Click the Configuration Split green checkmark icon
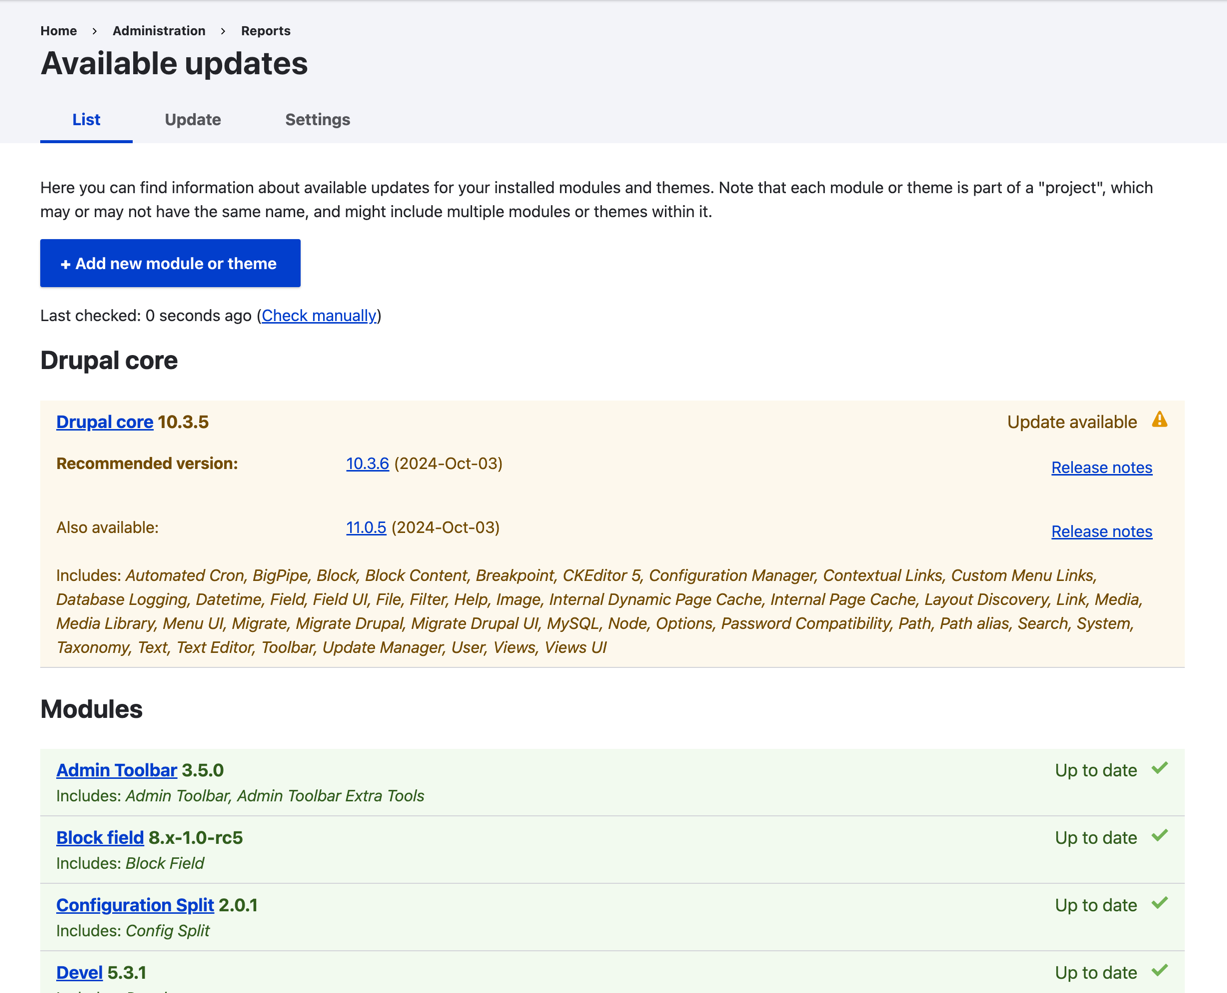Viewport: 1227px width, 993px height. [1159, 903]
